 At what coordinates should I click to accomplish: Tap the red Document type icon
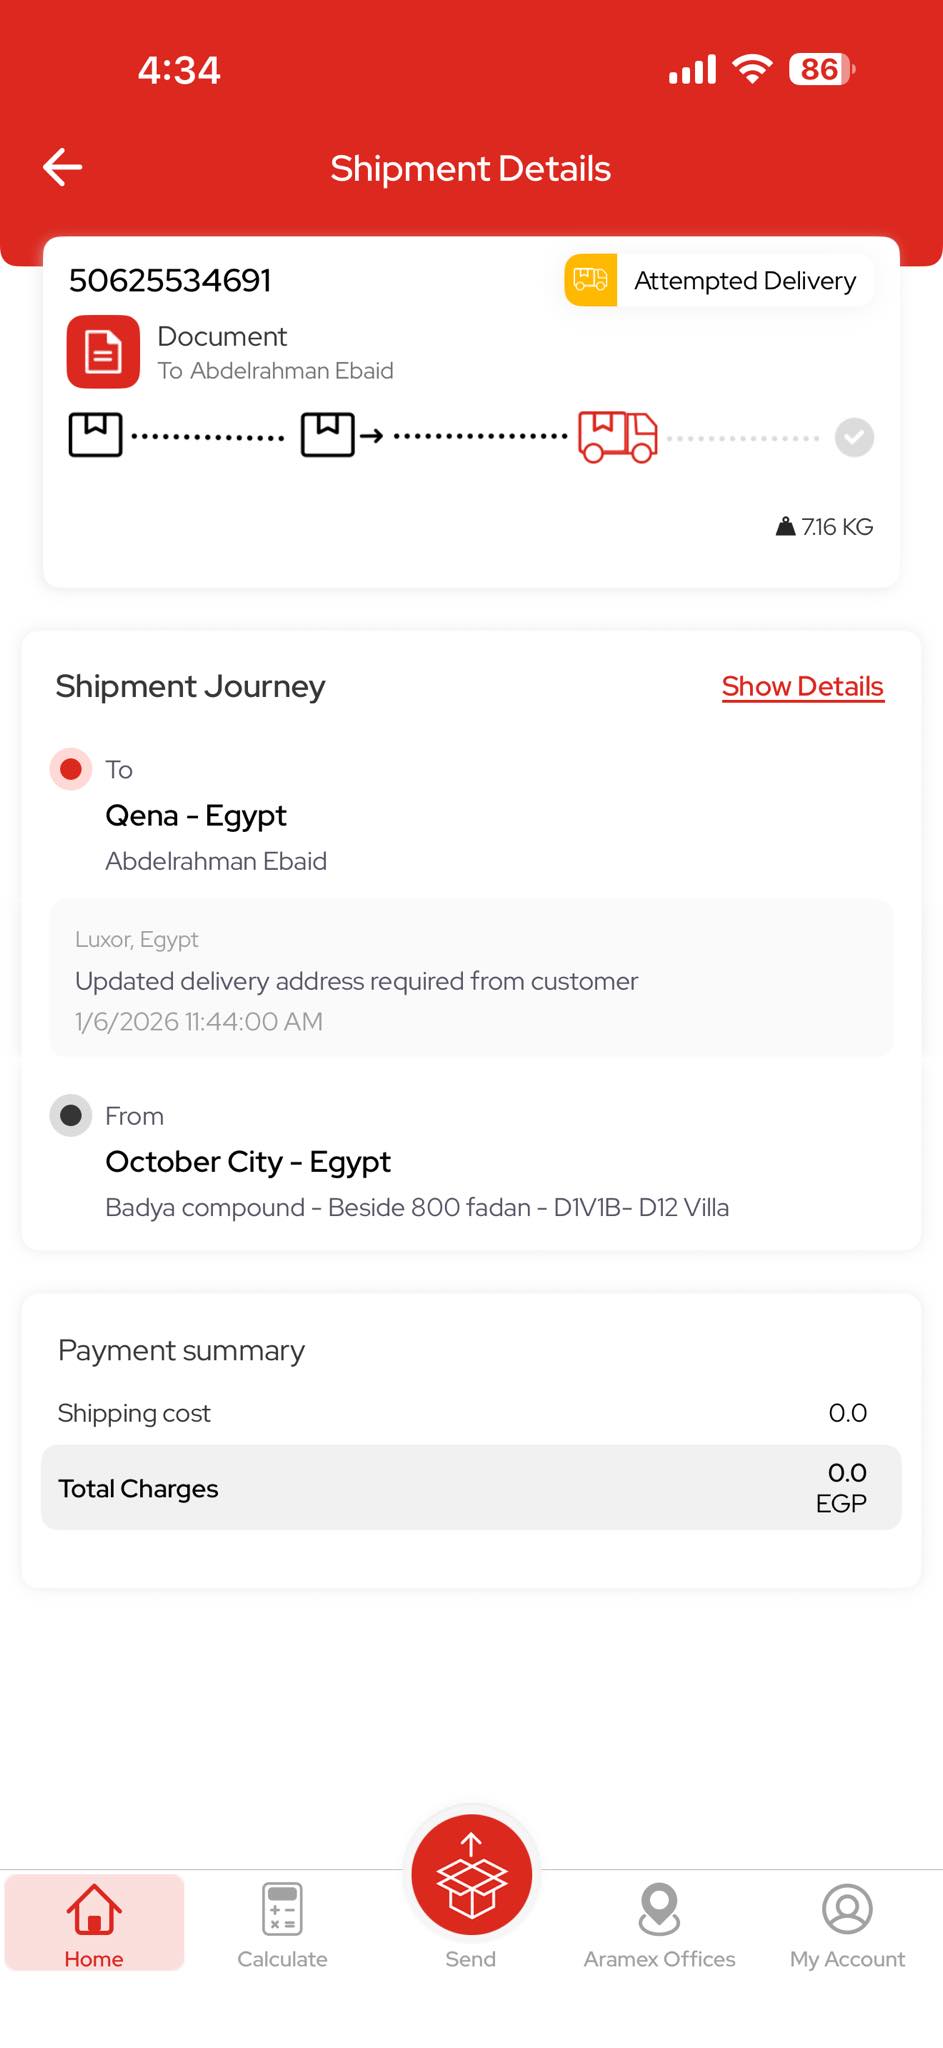click(x=103, y=352)
